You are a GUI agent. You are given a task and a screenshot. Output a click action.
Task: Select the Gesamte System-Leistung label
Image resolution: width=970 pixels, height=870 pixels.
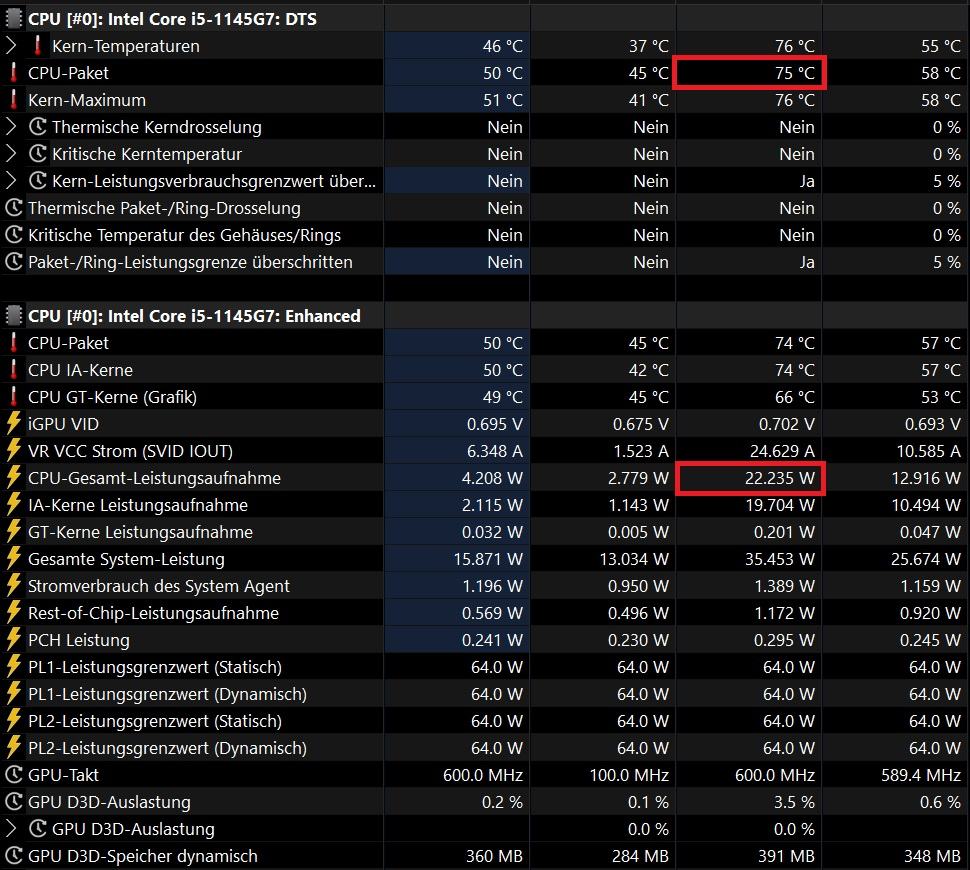[x=126, y=559]
